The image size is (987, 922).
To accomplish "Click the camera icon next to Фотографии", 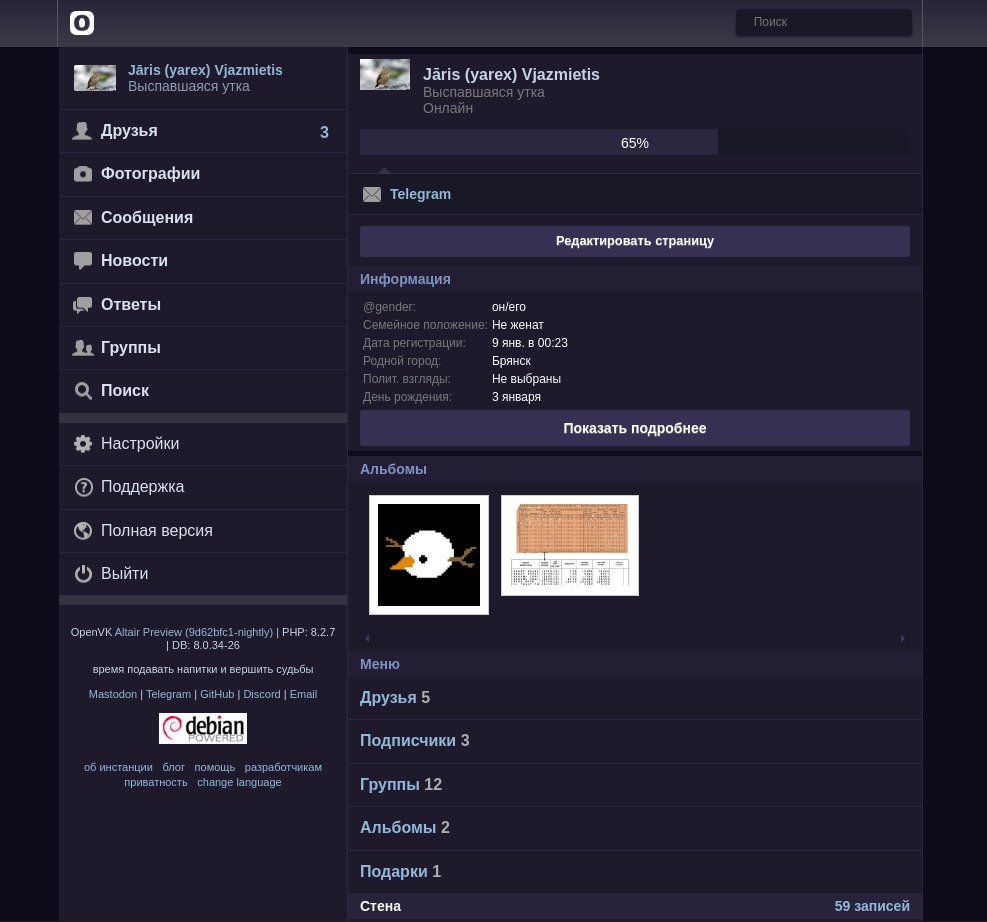I will pyautogui.click(x=82, y=174).
